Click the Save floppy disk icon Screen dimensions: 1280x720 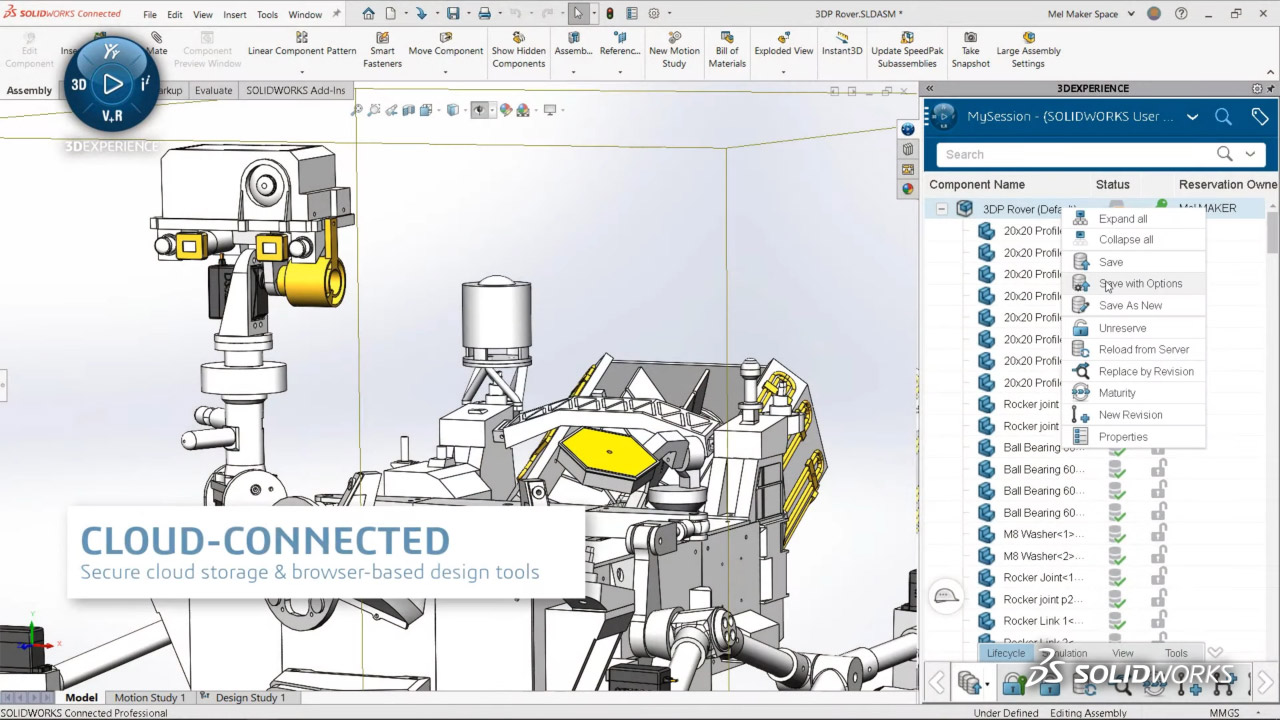coord(453,14)
